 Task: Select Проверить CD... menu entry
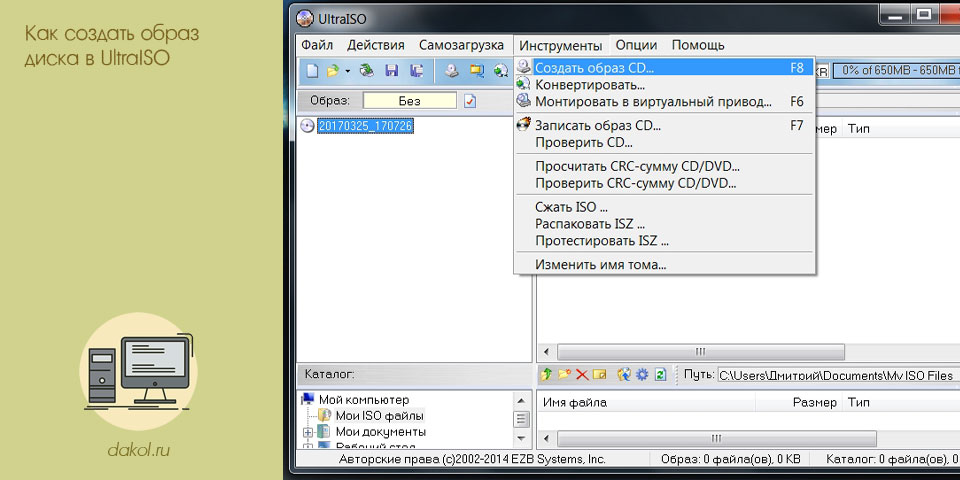pyautogui.click(x=664, y=143)
